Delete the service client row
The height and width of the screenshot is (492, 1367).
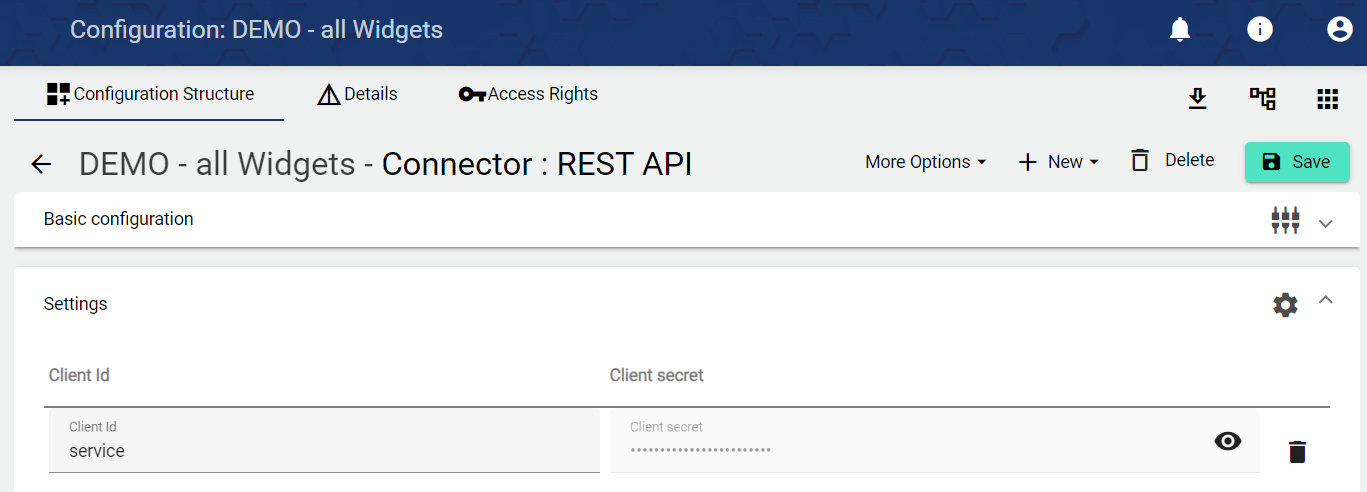1297,452
